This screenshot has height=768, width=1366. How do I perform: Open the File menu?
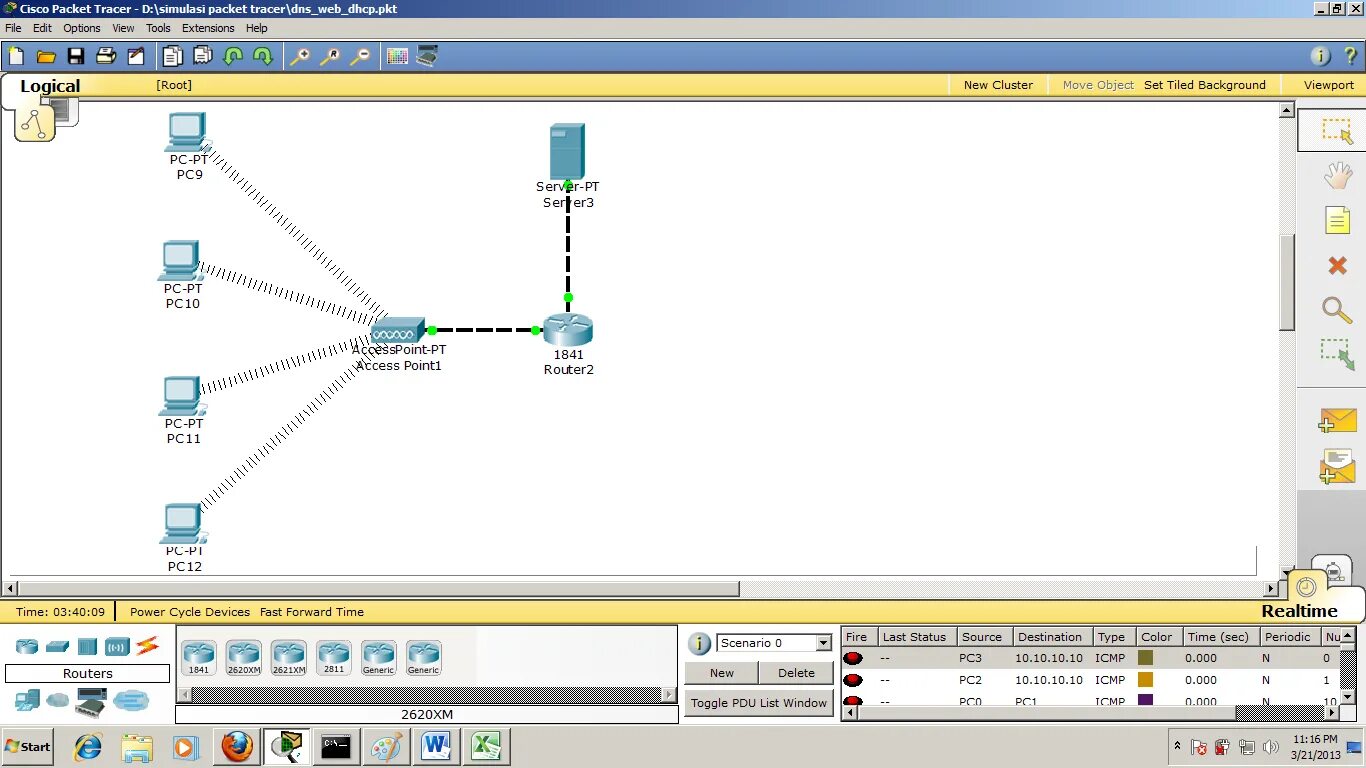pyautogui.click(x=13, y=28)
